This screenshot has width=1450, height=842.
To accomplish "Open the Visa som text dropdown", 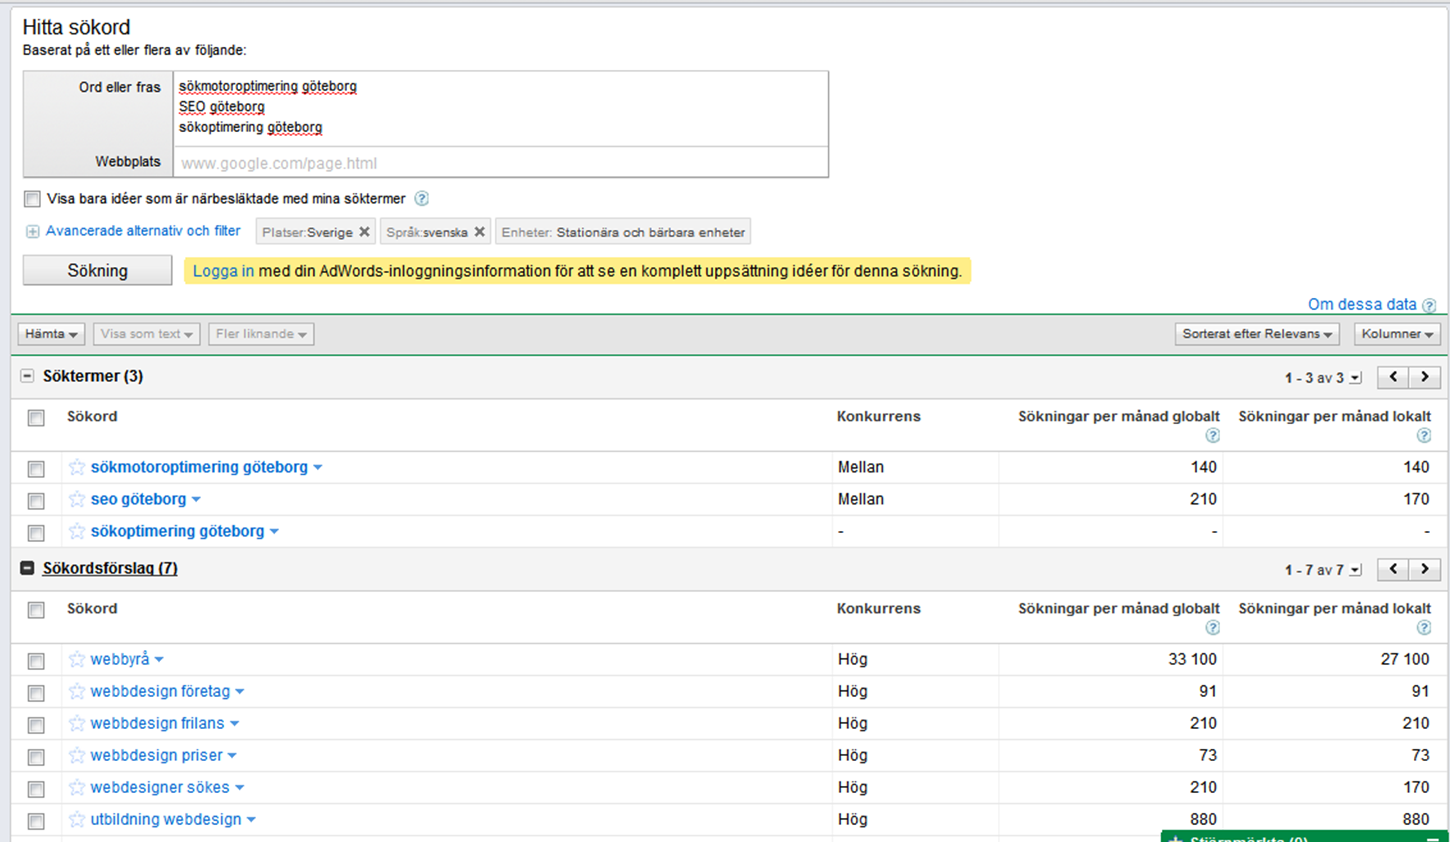I will click(147, 334).
